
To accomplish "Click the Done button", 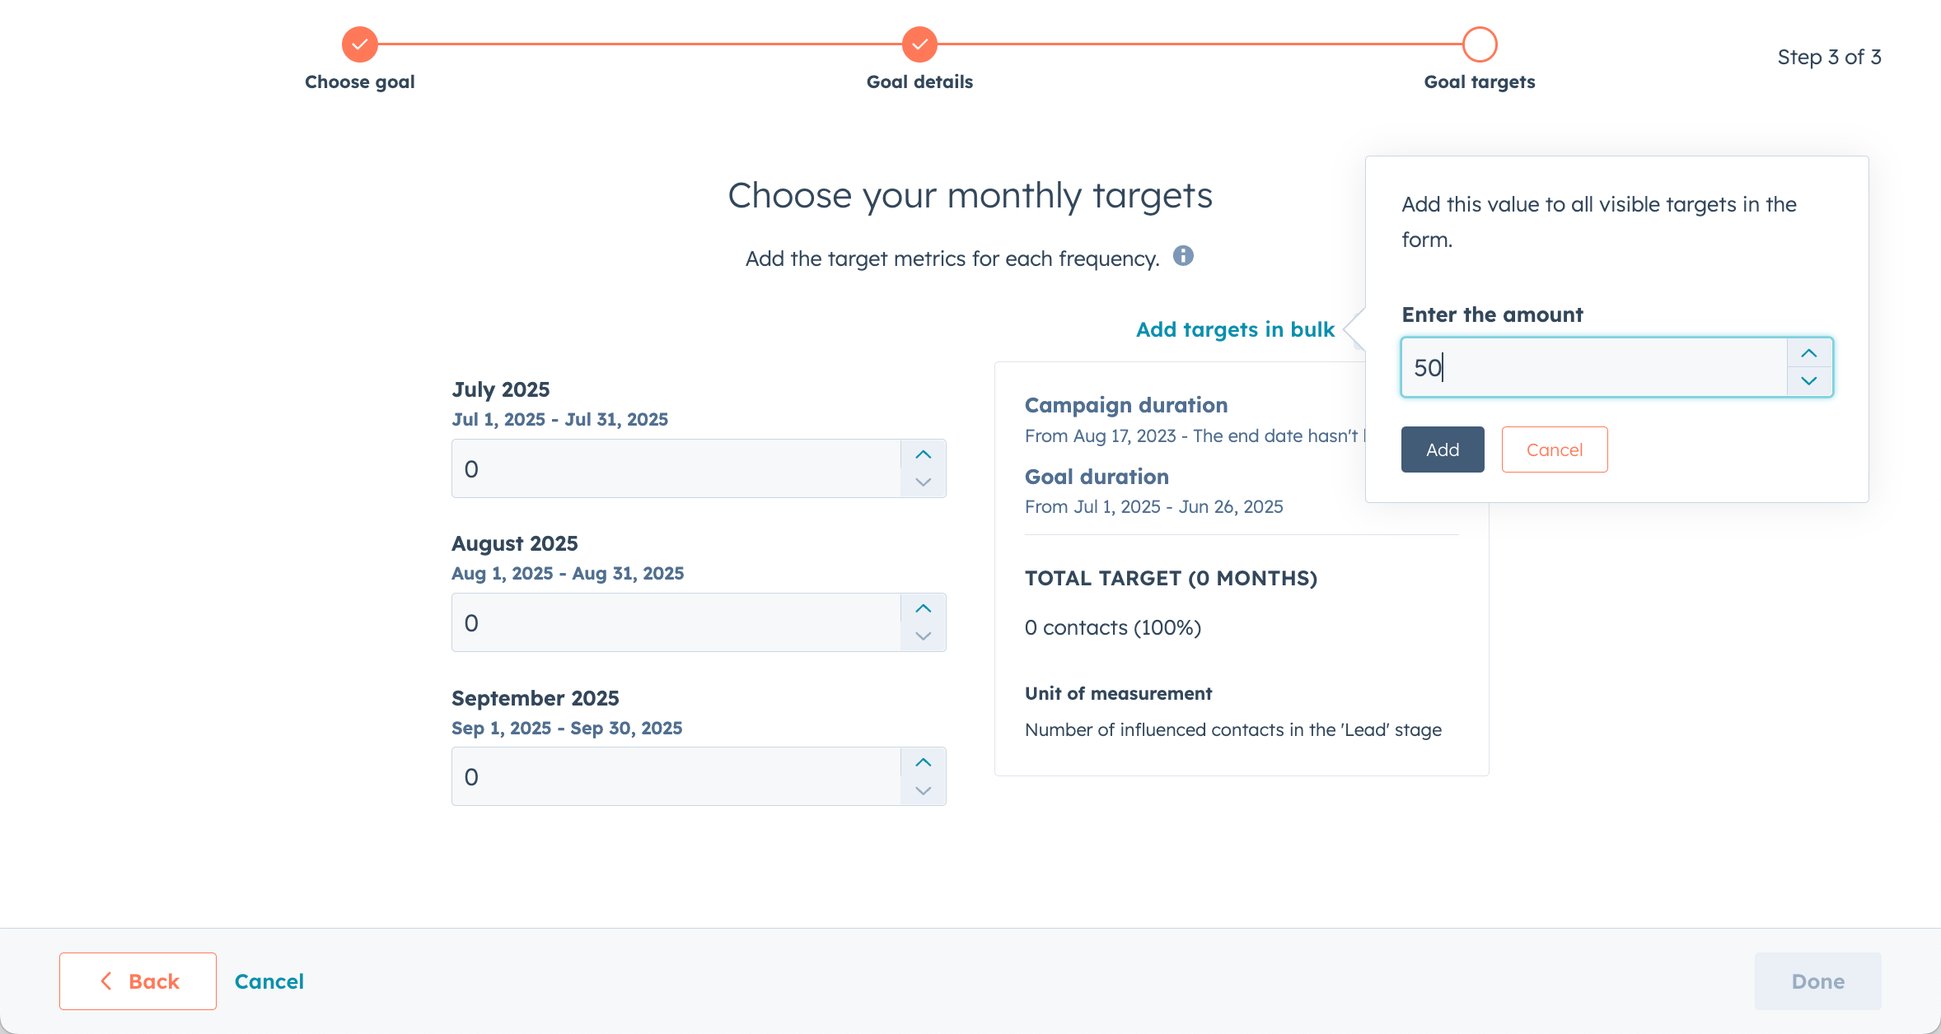I will (x=1817, y=981).
